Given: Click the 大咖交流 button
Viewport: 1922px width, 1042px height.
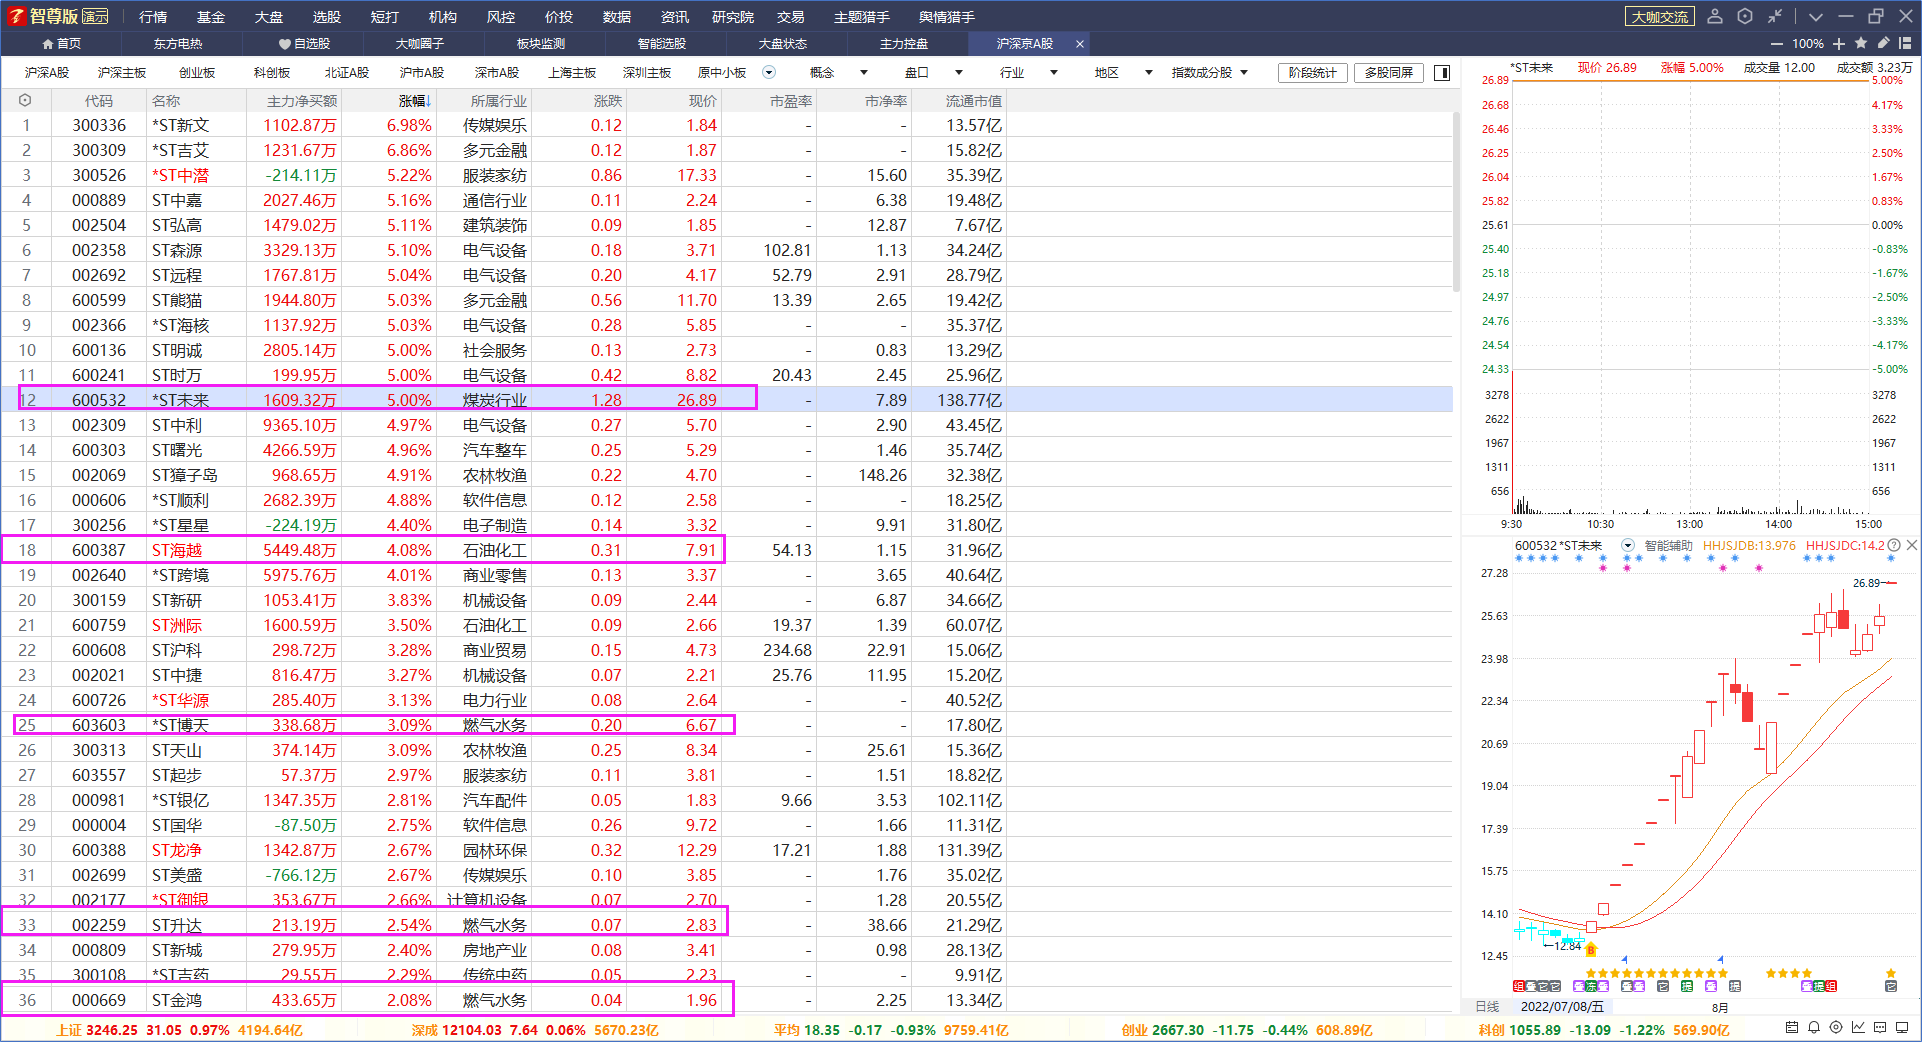Looking at the screenshot, I should pyautogui.click(x=1660, y=17).
